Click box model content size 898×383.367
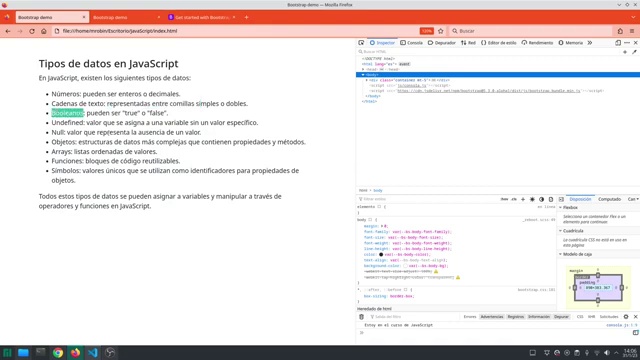The width and height of the screenshot is (640, 360). coord(598,288)
